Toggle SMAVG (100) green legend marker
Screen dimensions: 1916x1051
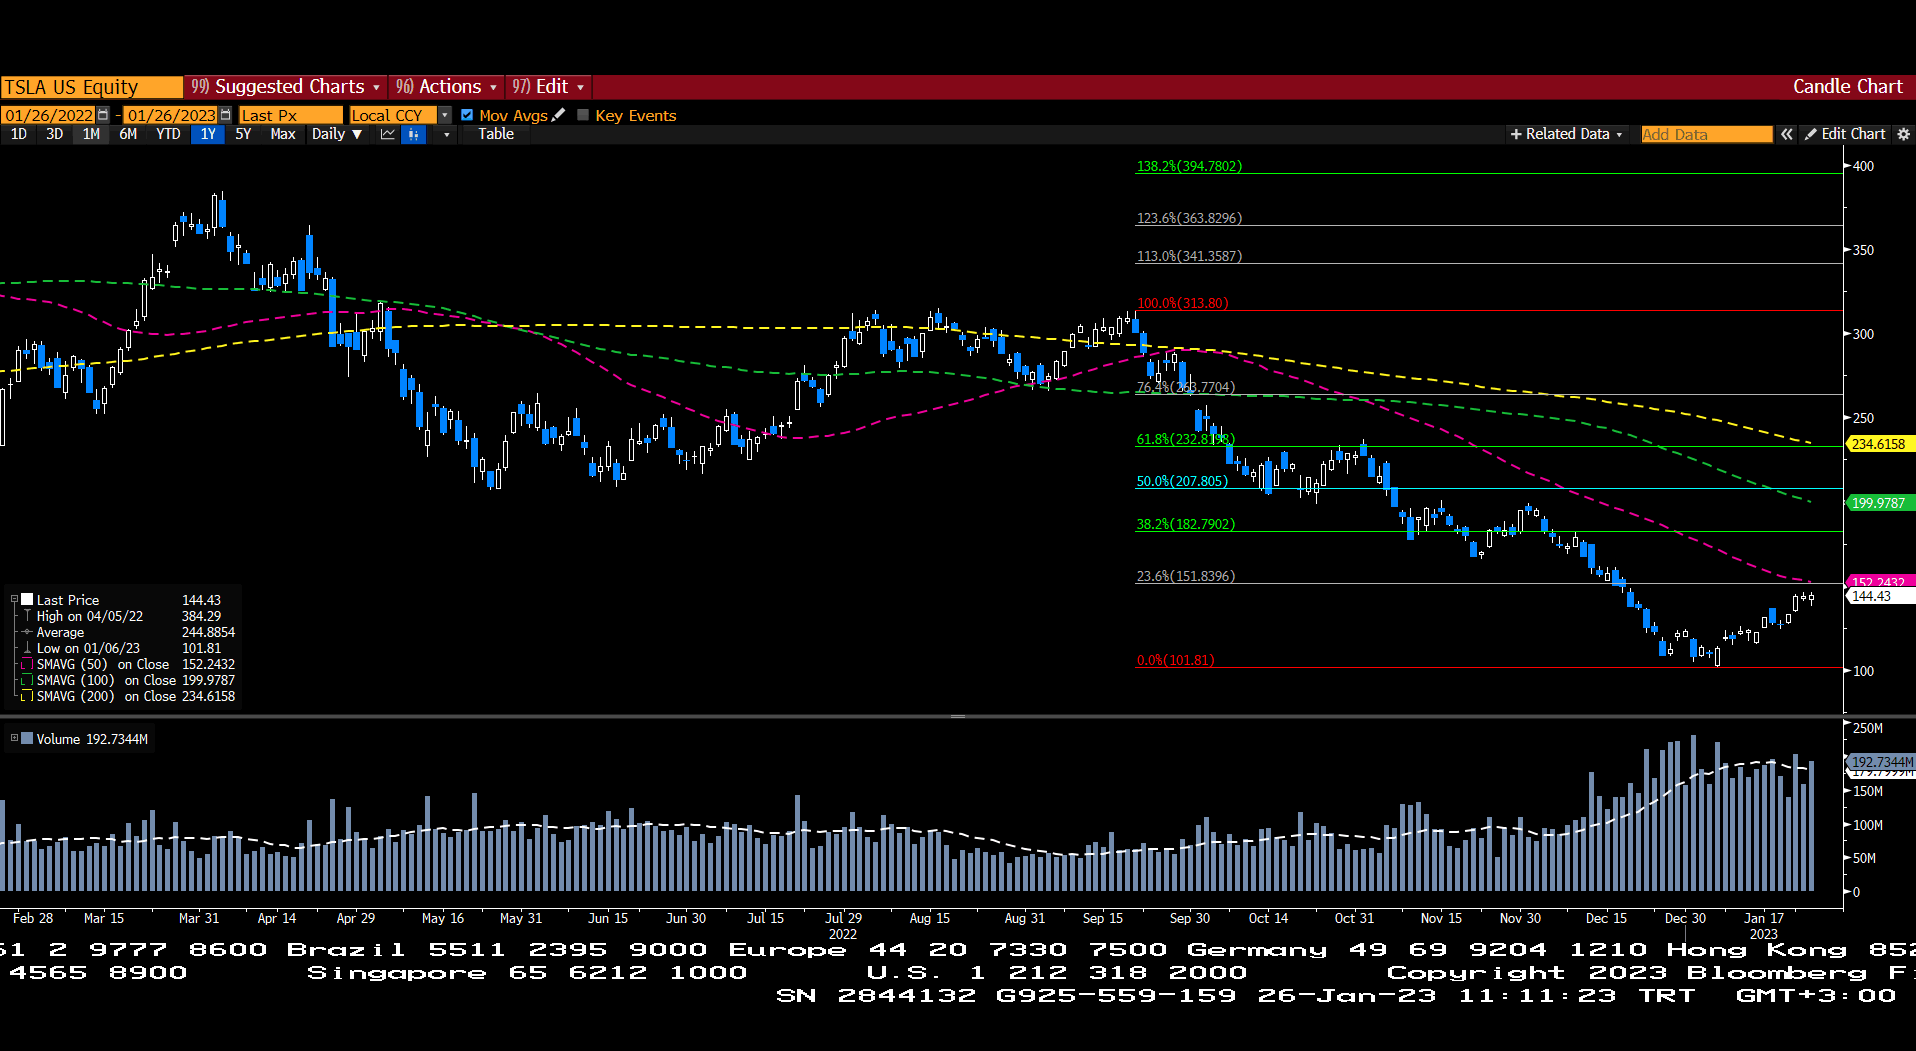coord(27,680)
